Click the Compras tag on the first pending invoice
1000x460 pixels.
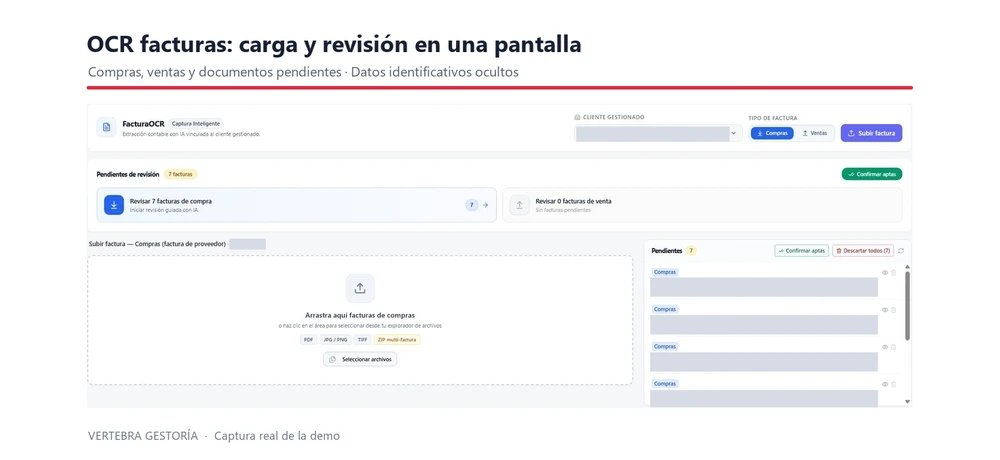[665, 272]
